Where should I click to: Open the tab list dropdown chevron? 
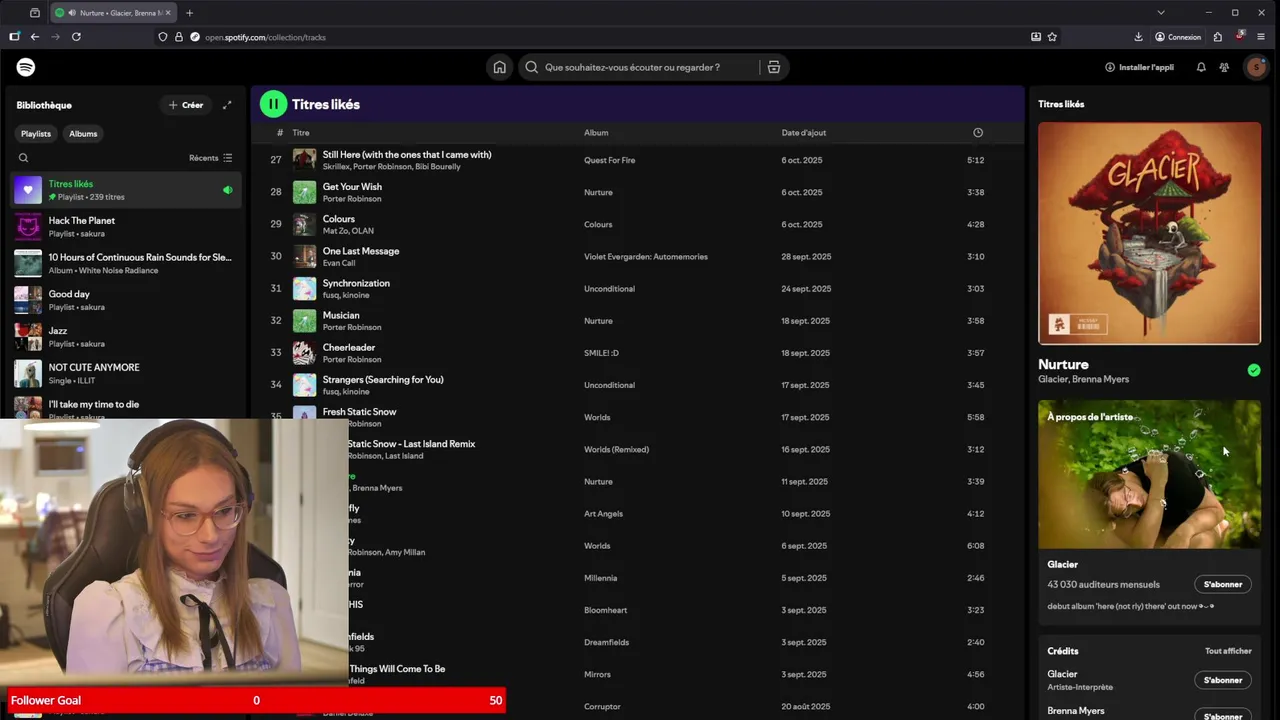(x=1160, y=13)
